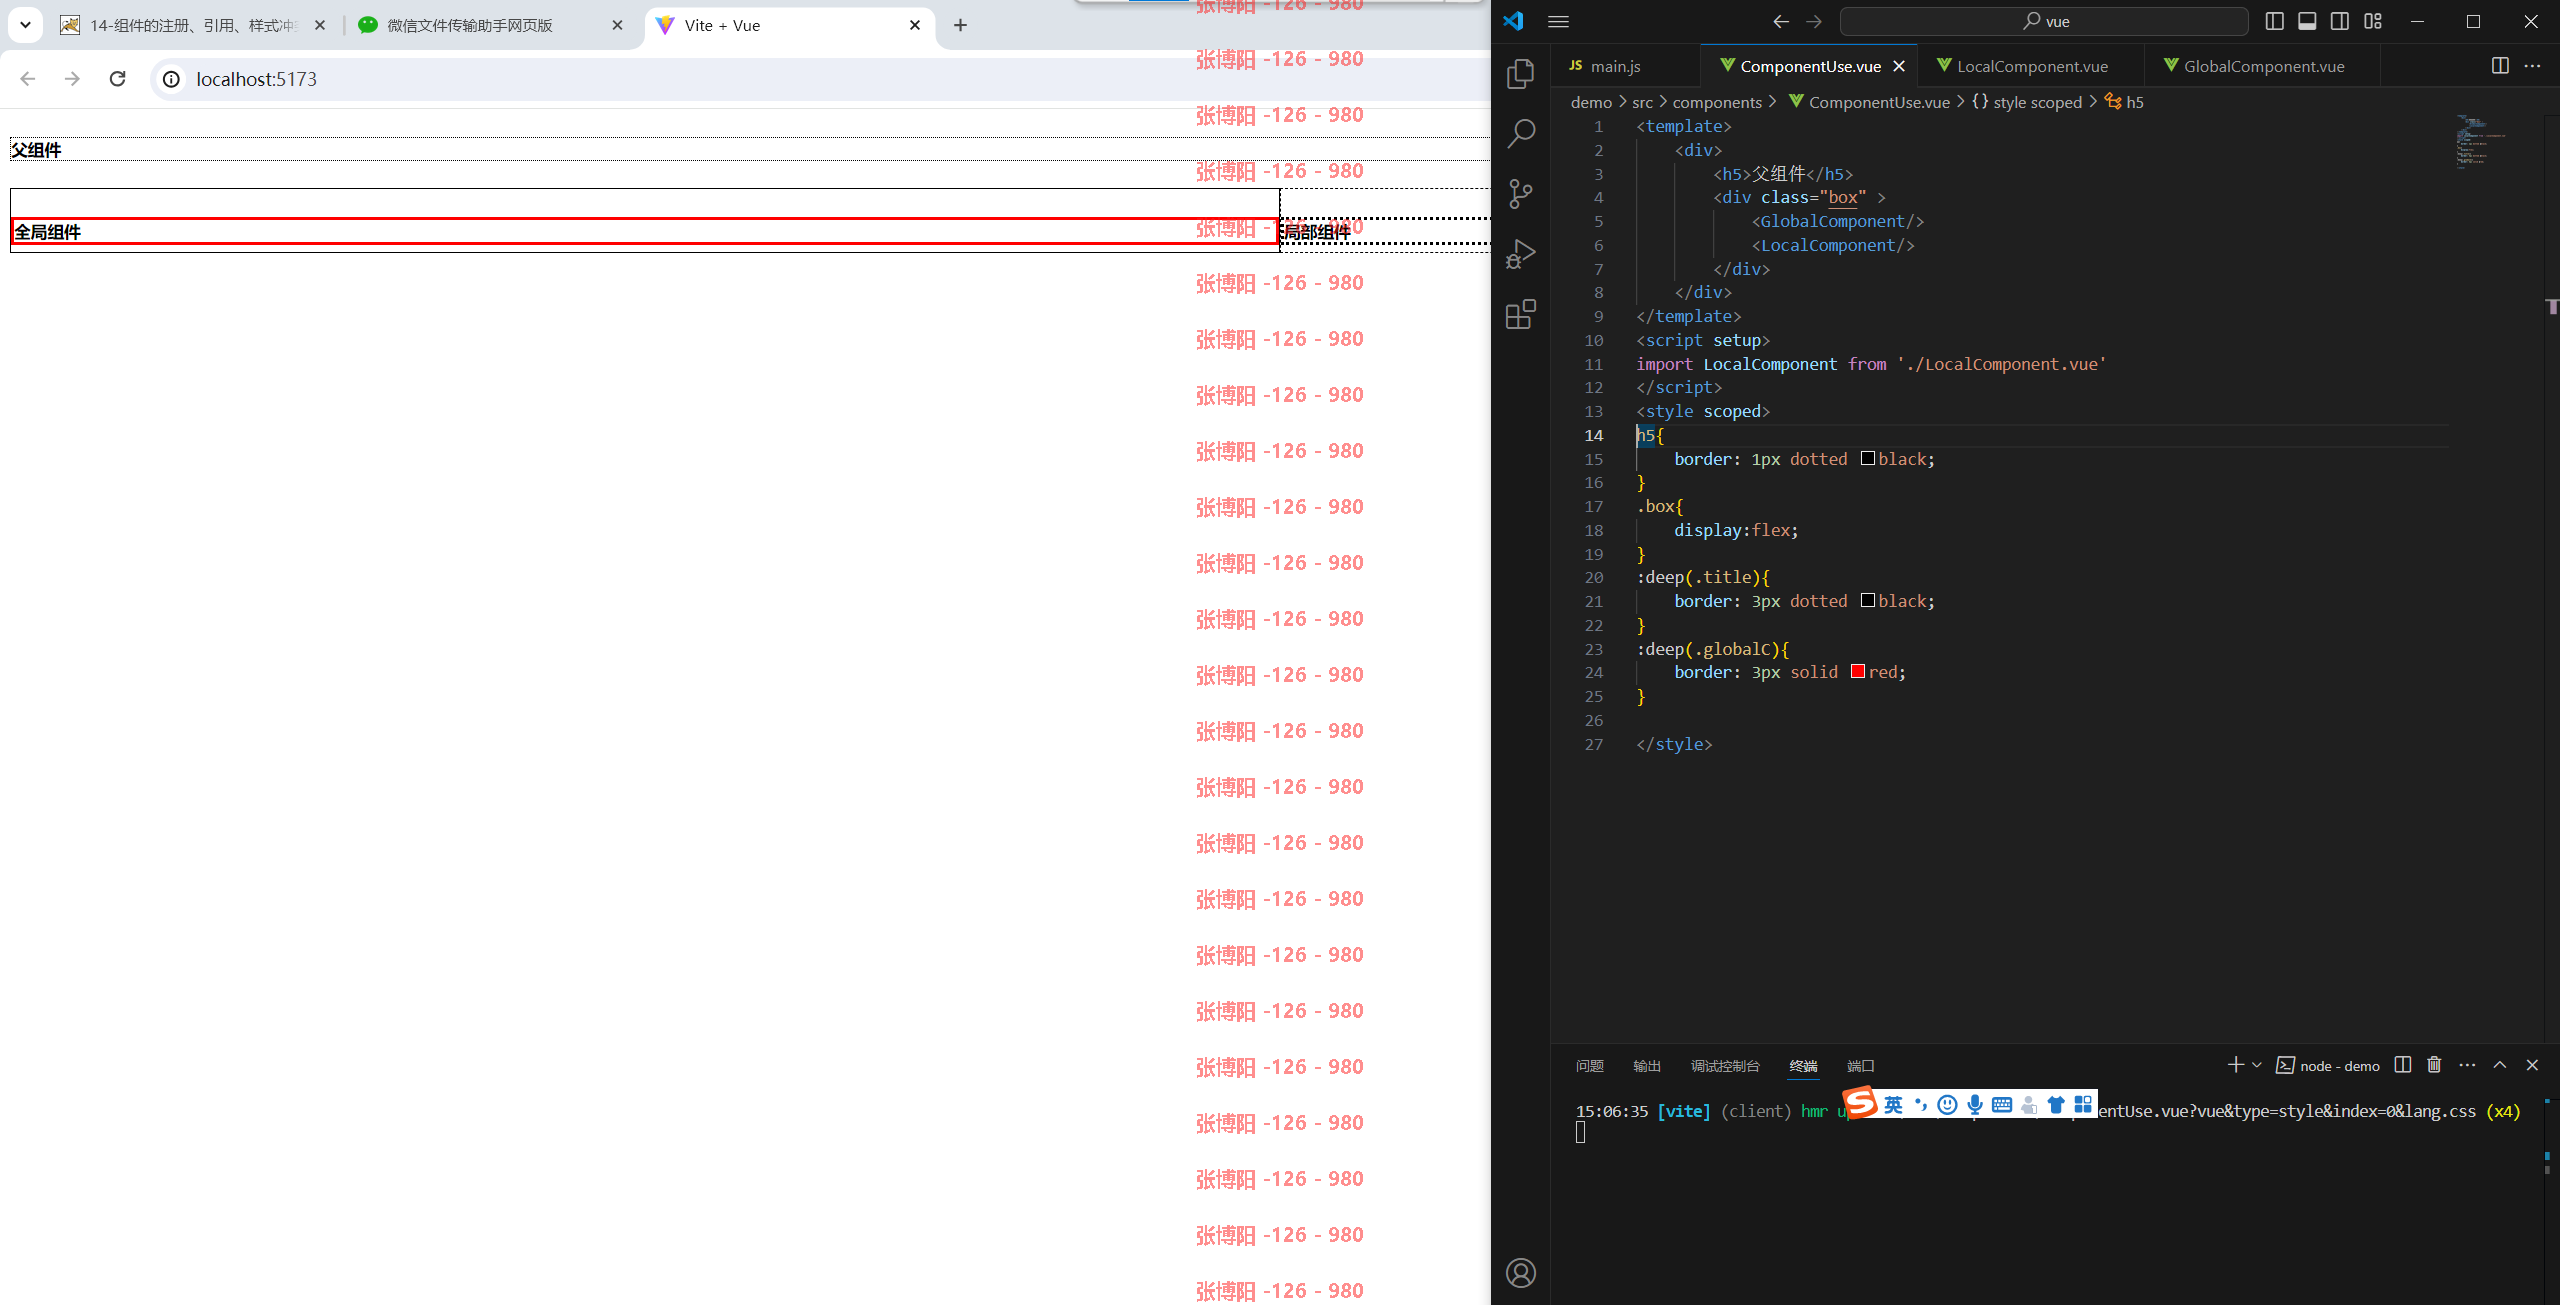Toggle Sogou IME English/Chinese mode

1893,1104
